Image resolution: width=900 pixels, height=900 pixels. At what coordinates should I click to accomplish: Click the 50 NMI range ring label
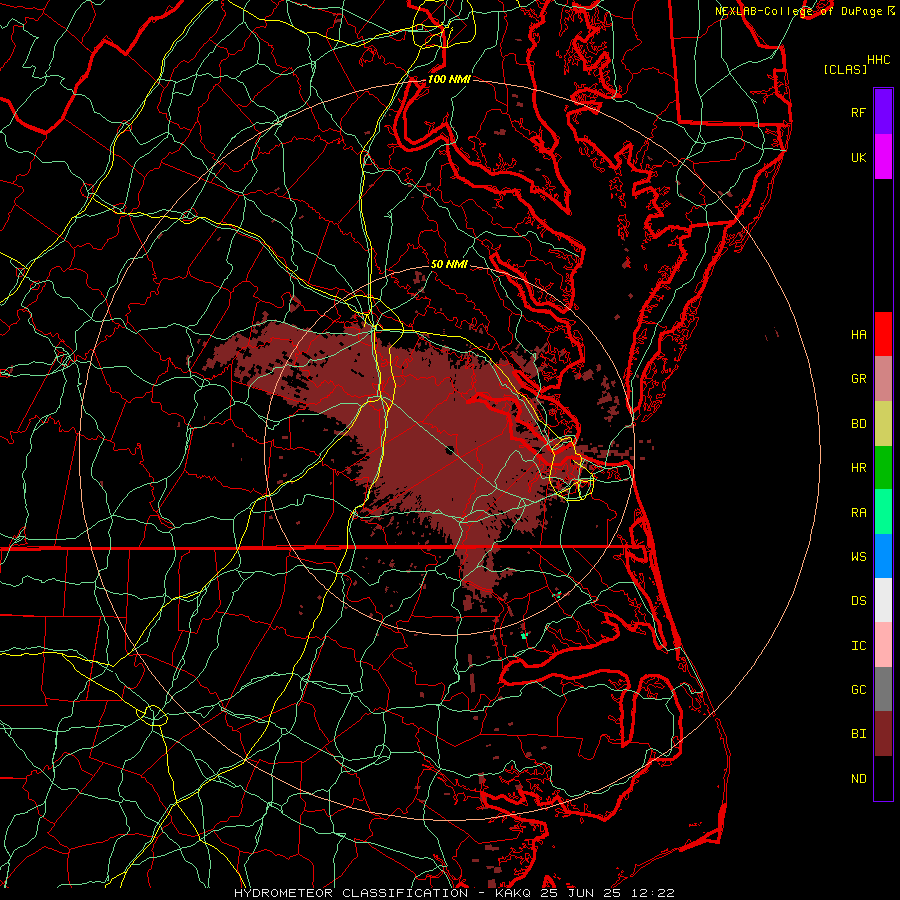point(449,264)
